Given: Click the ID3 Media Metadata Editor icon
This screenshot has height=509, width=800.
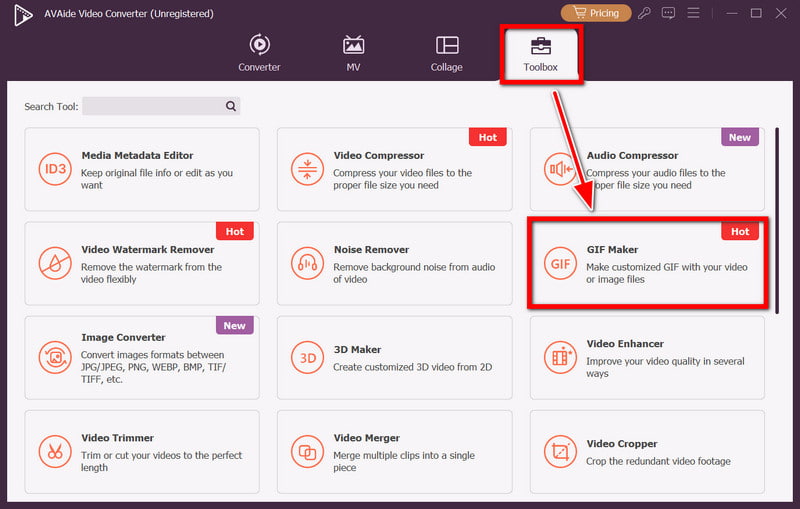Looking at the screenshot, I should 55,169.
